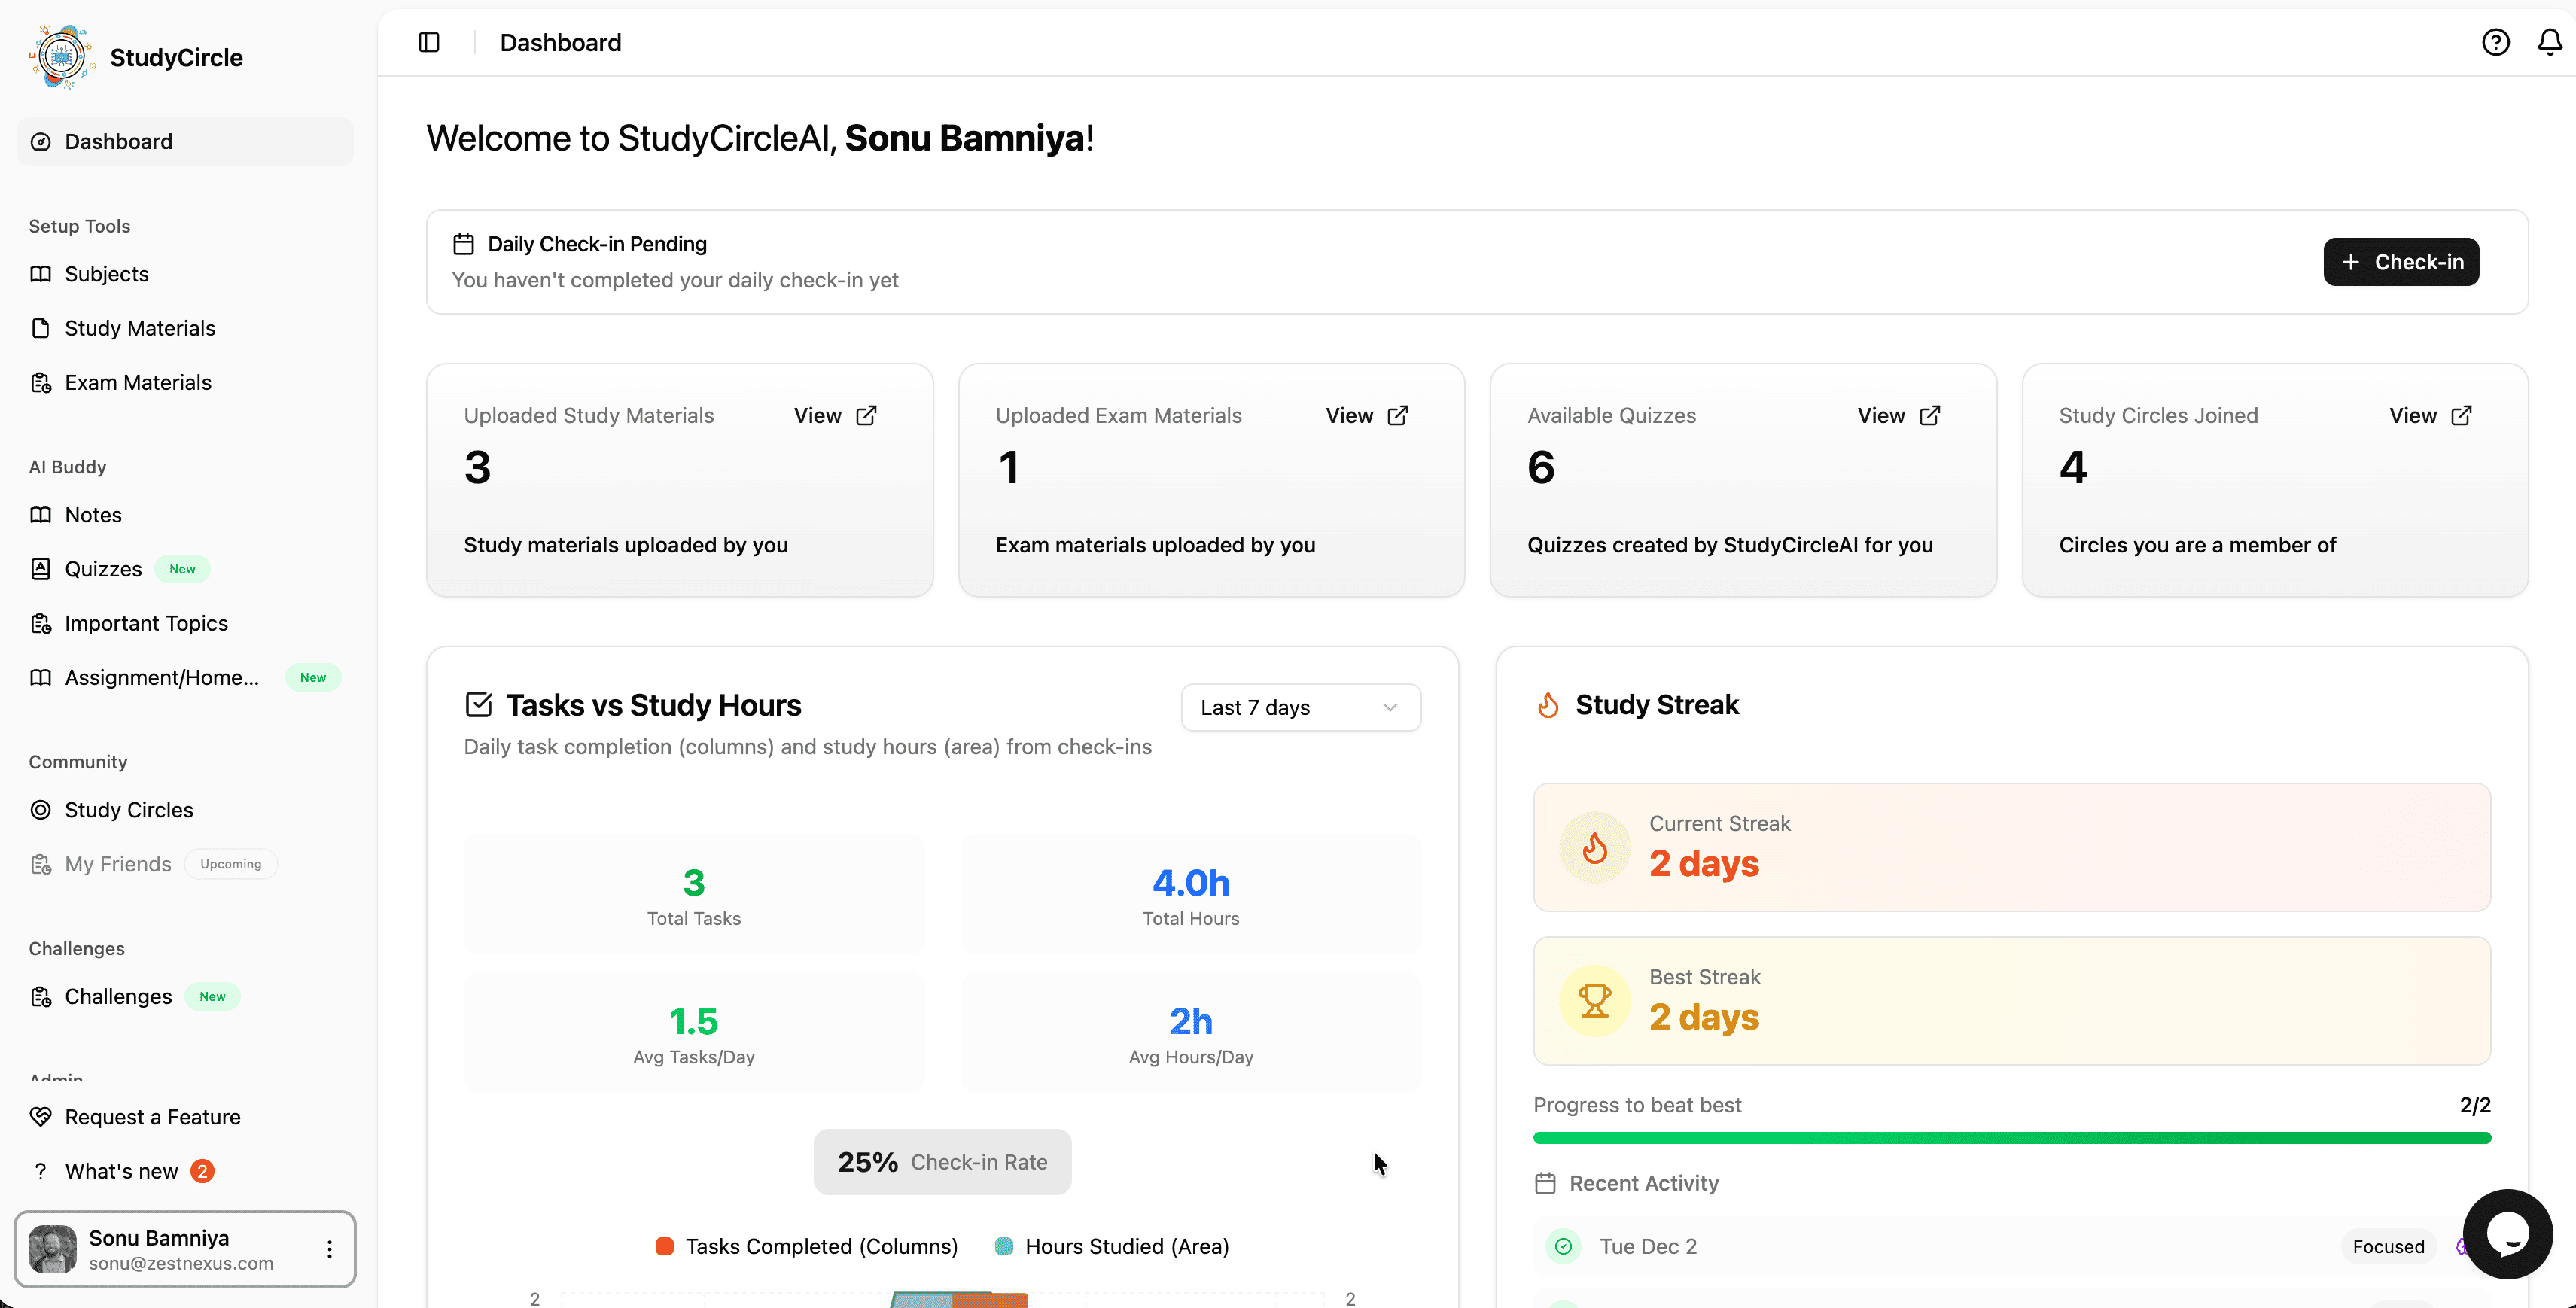This screenshot has width=2576, height=1308.
Task: Click the notifications bell icon
Action: pos(2550,42)
